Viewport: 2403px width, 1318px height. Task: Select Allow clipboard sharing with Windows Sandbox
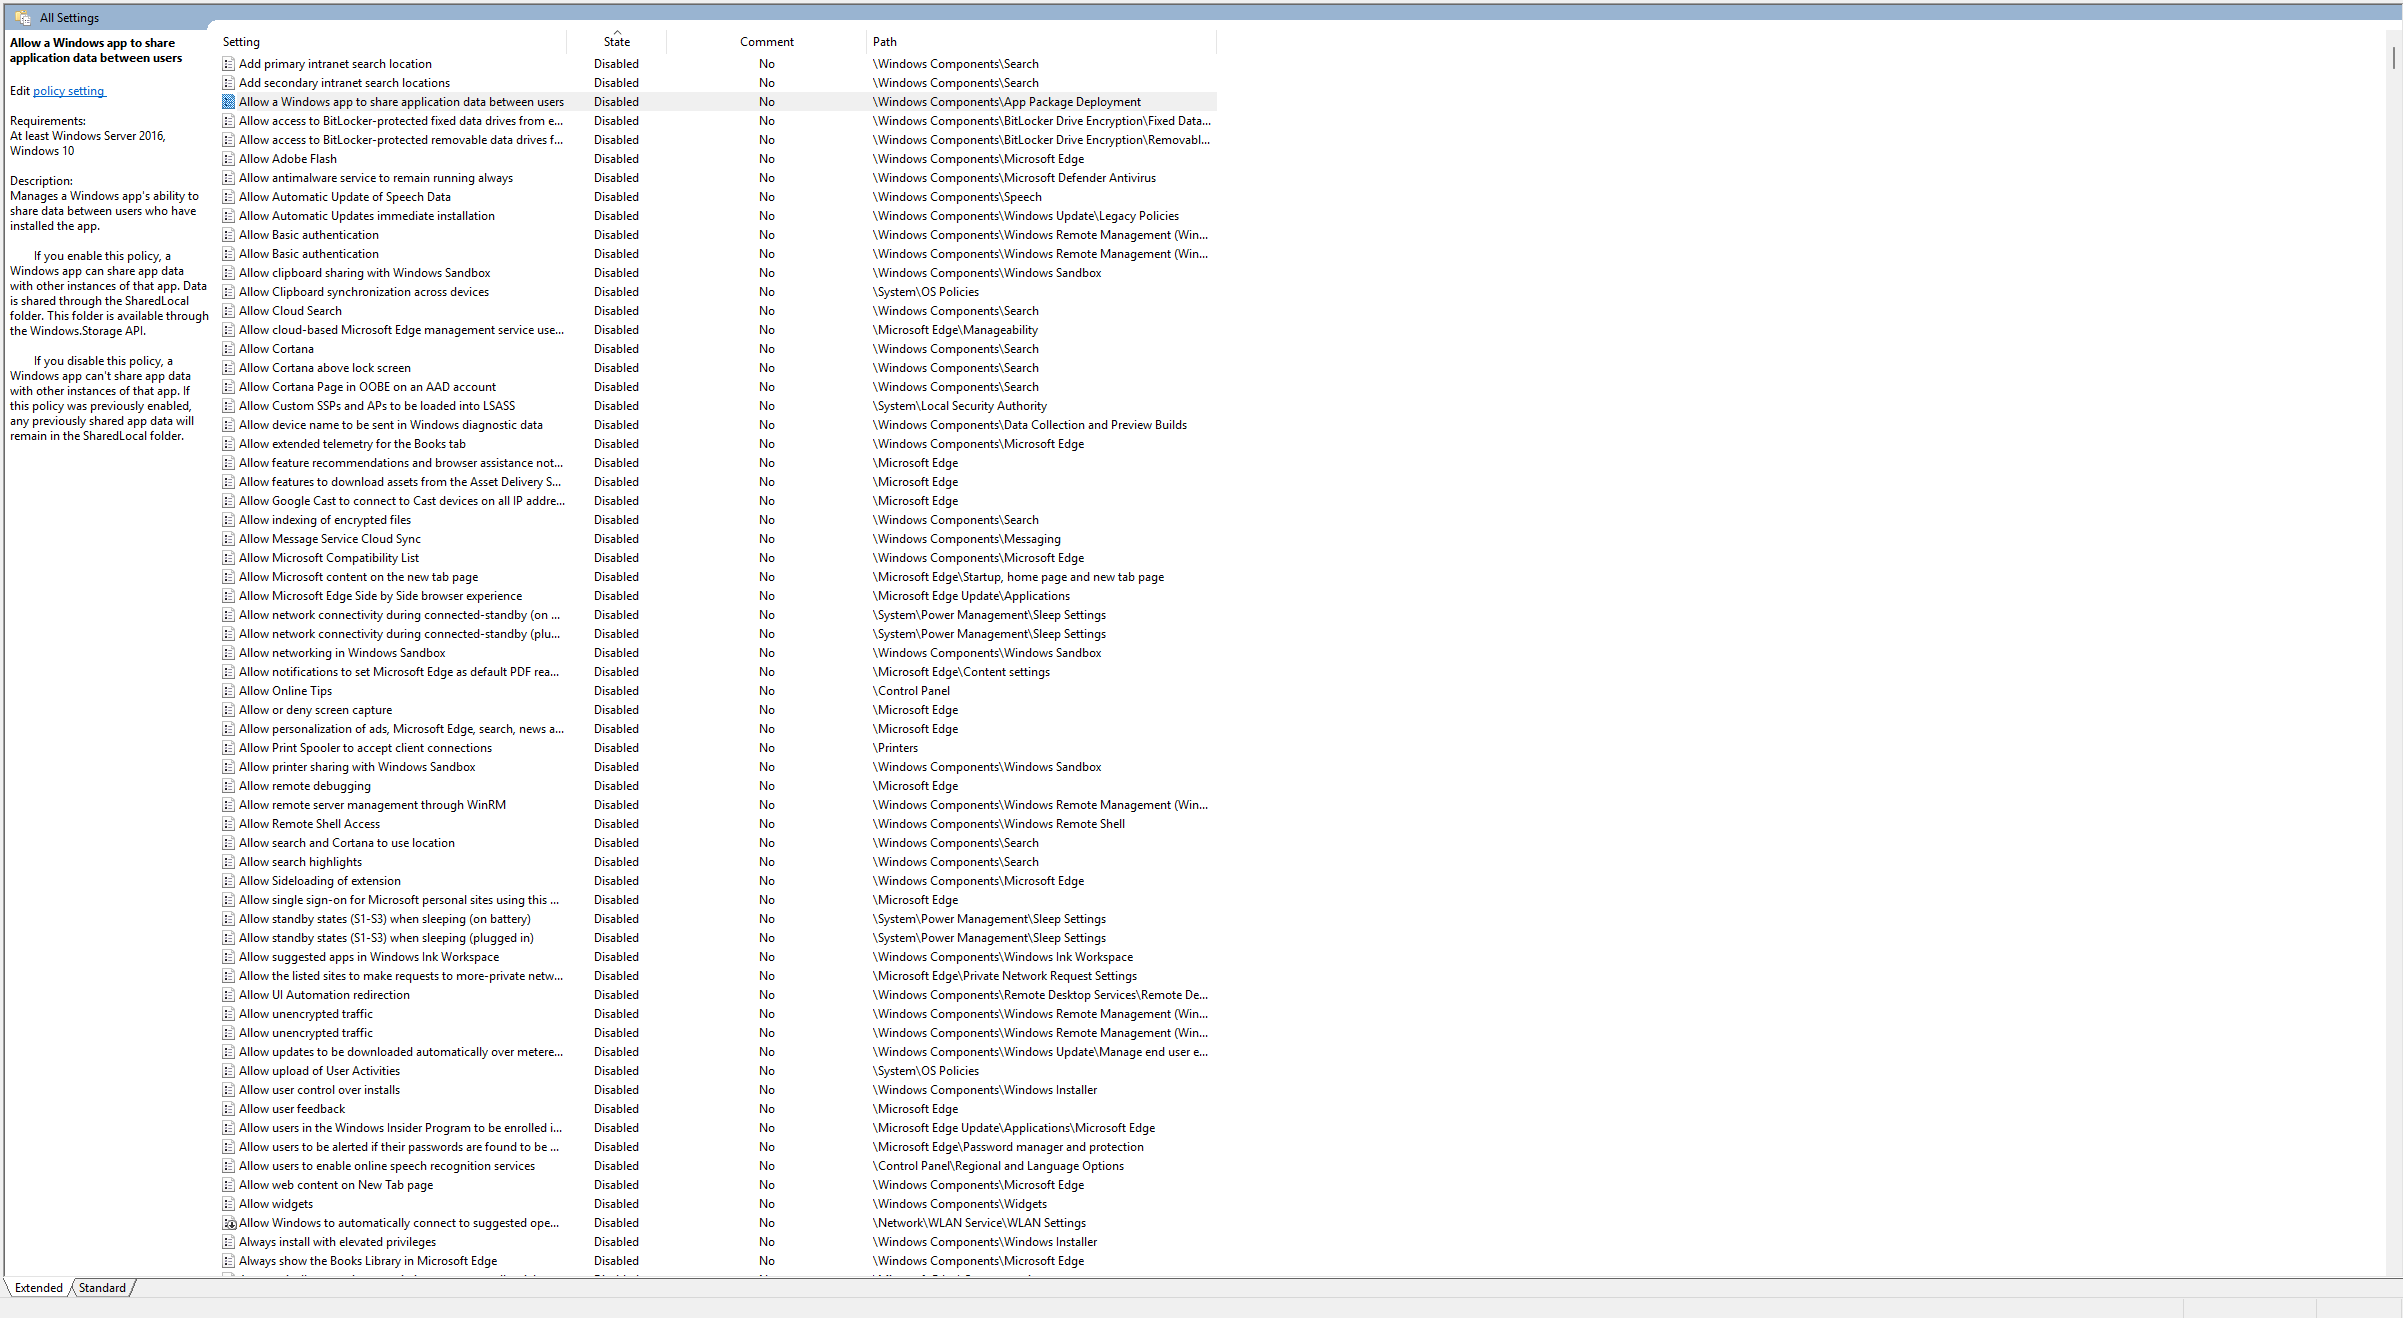tap(365, 273)
